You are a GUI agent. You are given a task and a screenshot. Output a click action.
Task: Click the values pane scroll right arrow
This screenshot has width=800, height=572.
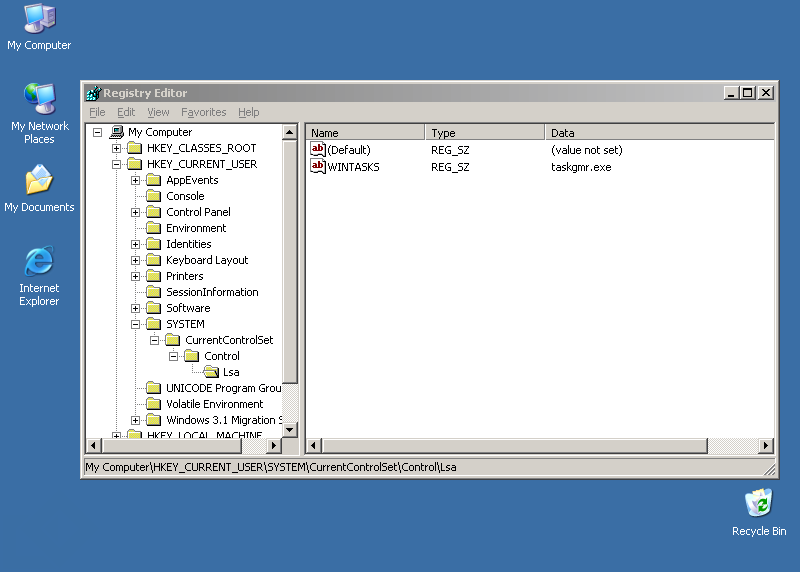[x=766, y=445]
